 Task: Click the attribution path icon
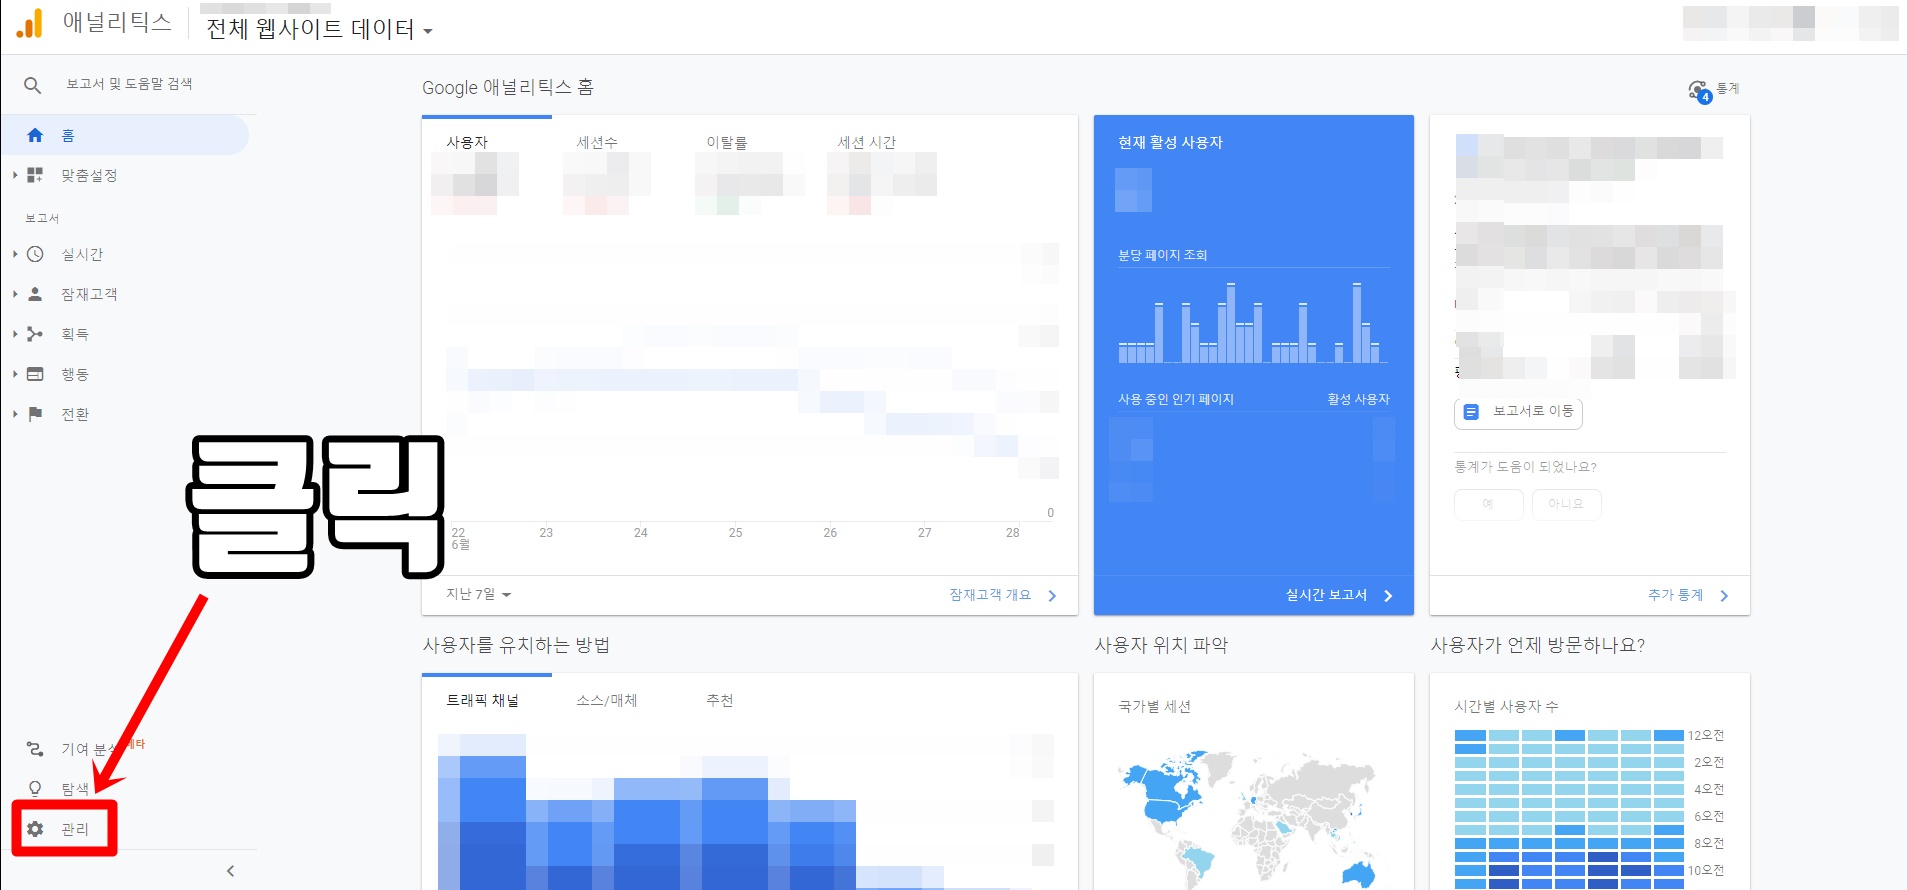click(35, 748)
